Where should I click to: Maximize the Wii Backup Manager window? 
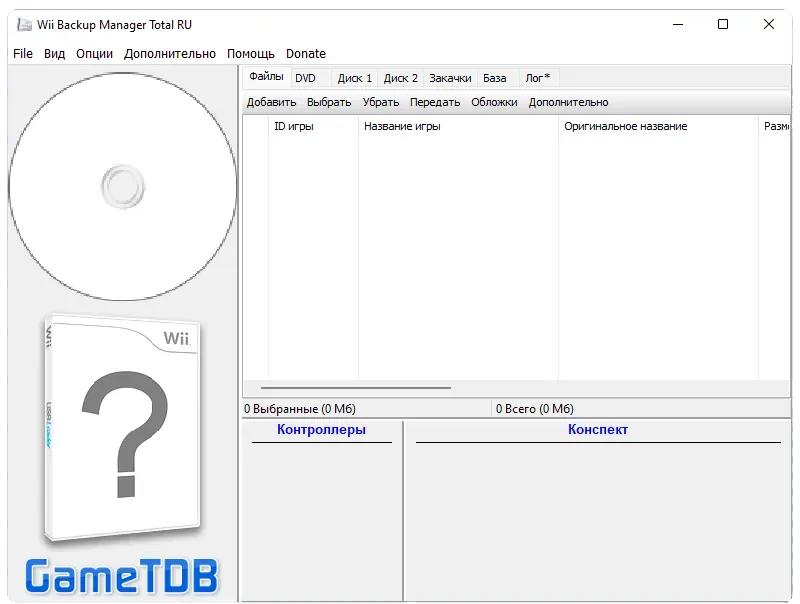tap(723, 24)
